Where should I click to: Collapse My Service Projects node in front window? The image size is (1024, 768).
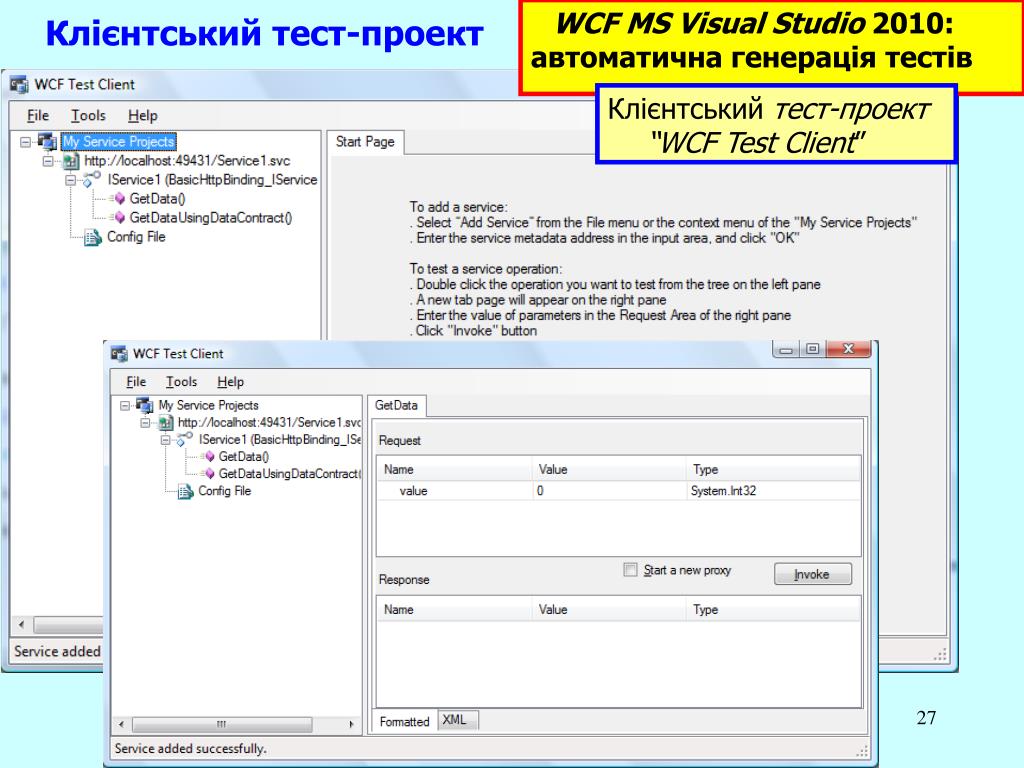(125, 406)
